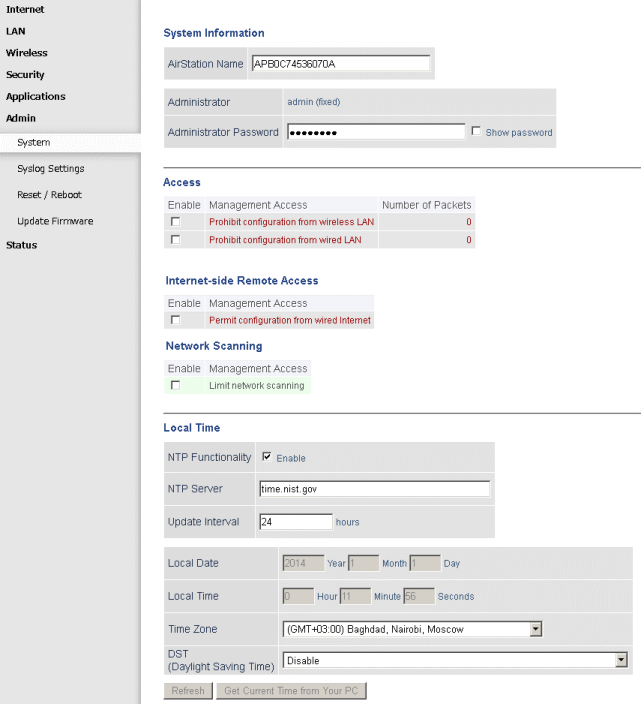Click the Access section heading
The width and height of the screenshot is (641, 704).
[182, 182]
